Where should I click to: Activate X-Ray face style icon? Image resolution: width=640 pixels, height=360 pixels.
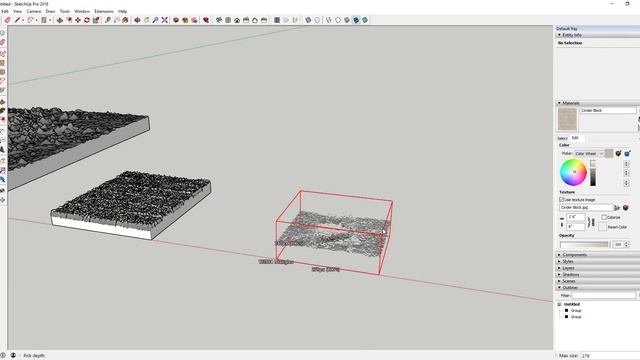pyautogui.click(x=308, y=20)
